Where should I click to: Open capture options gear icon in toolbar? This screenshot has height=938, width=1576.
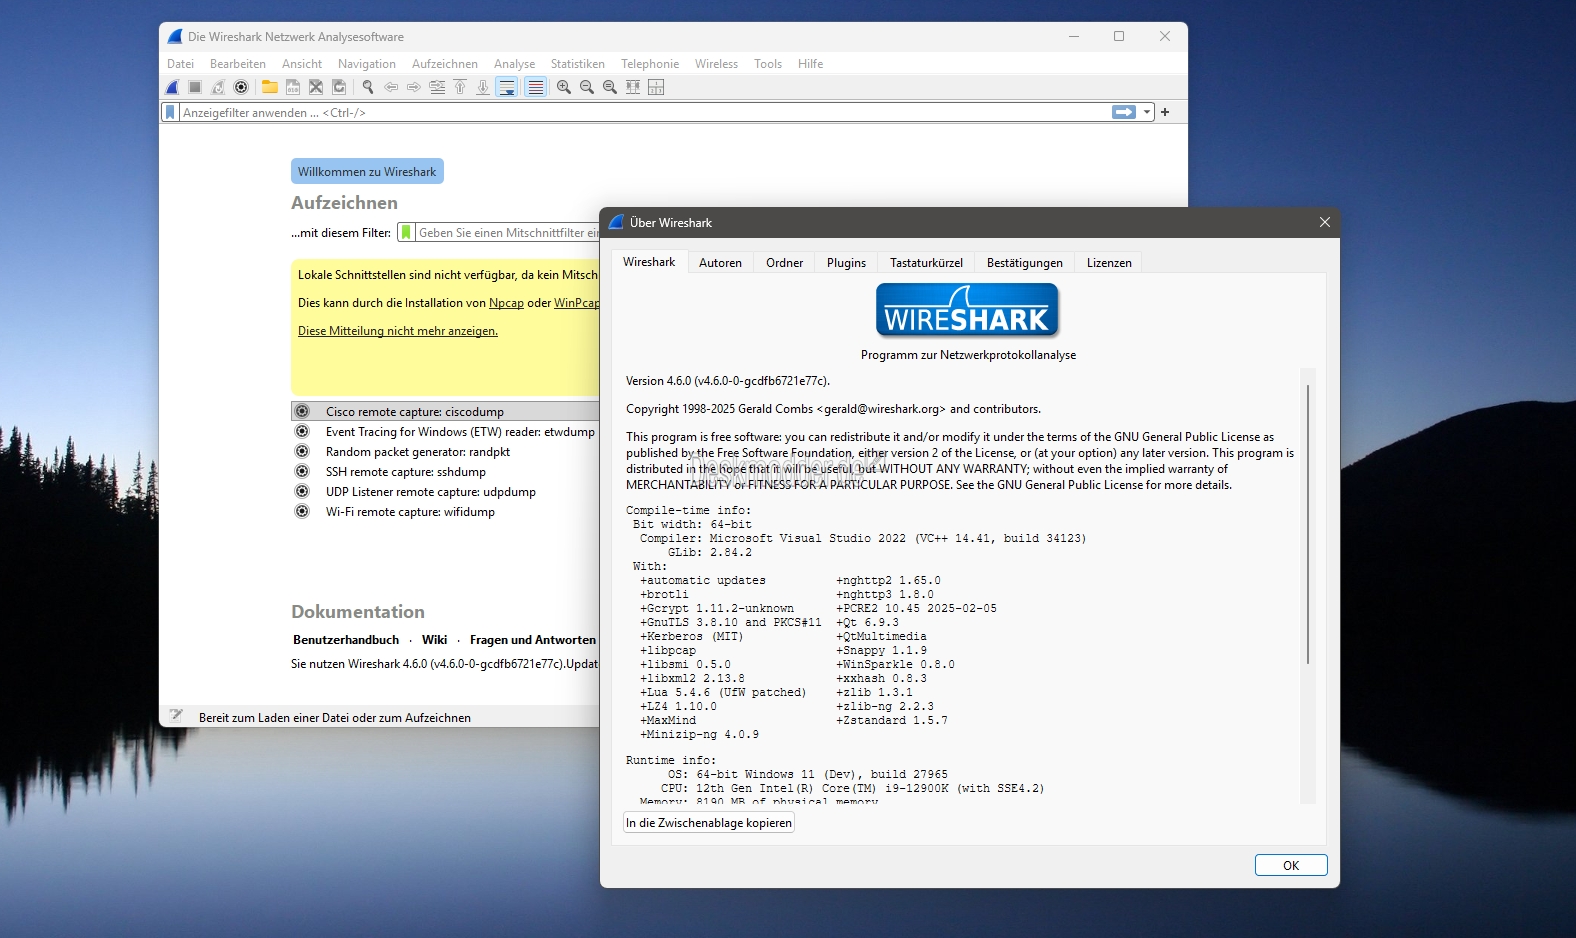[x=241, y=87]
